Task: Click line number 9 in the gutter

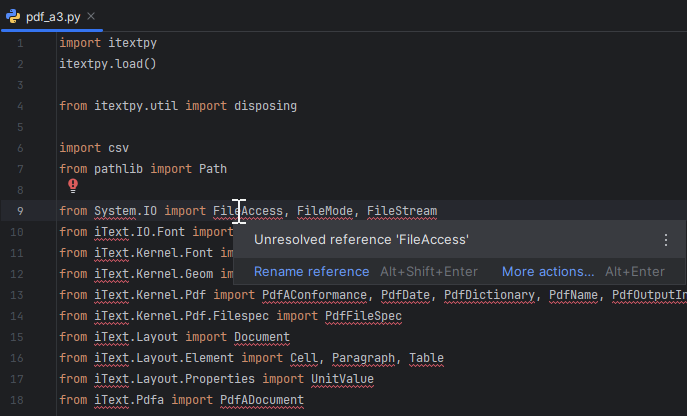Action: pos(20,211)
